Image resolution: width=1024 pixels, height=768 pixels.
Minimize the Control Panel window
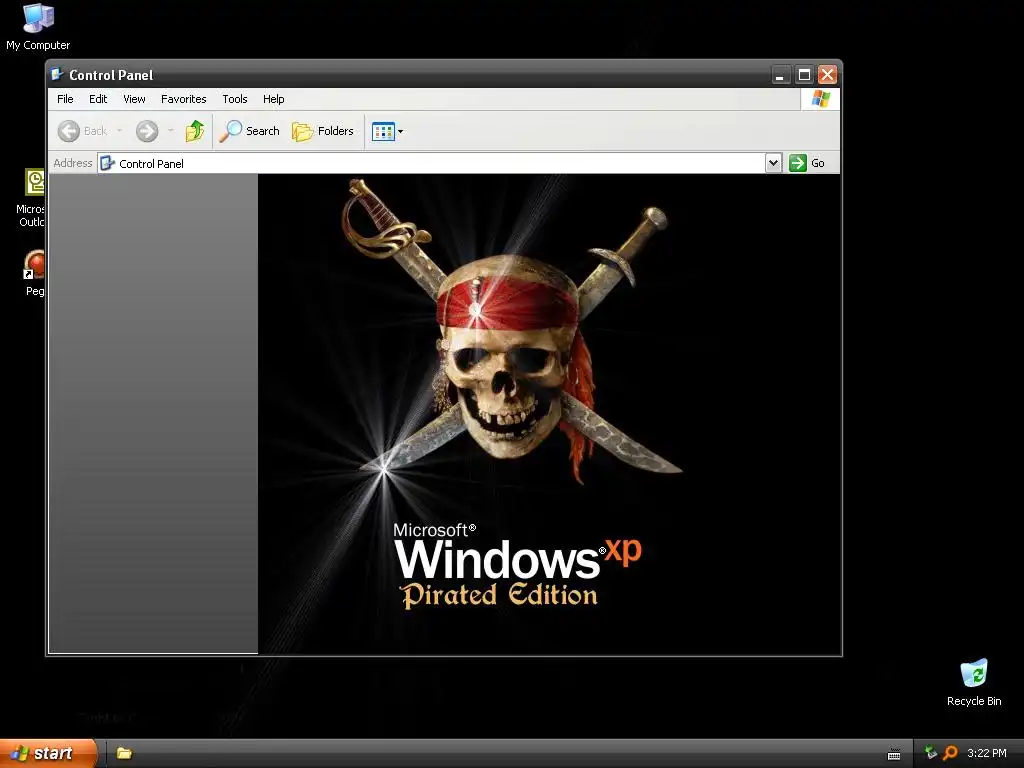point(780,75)
